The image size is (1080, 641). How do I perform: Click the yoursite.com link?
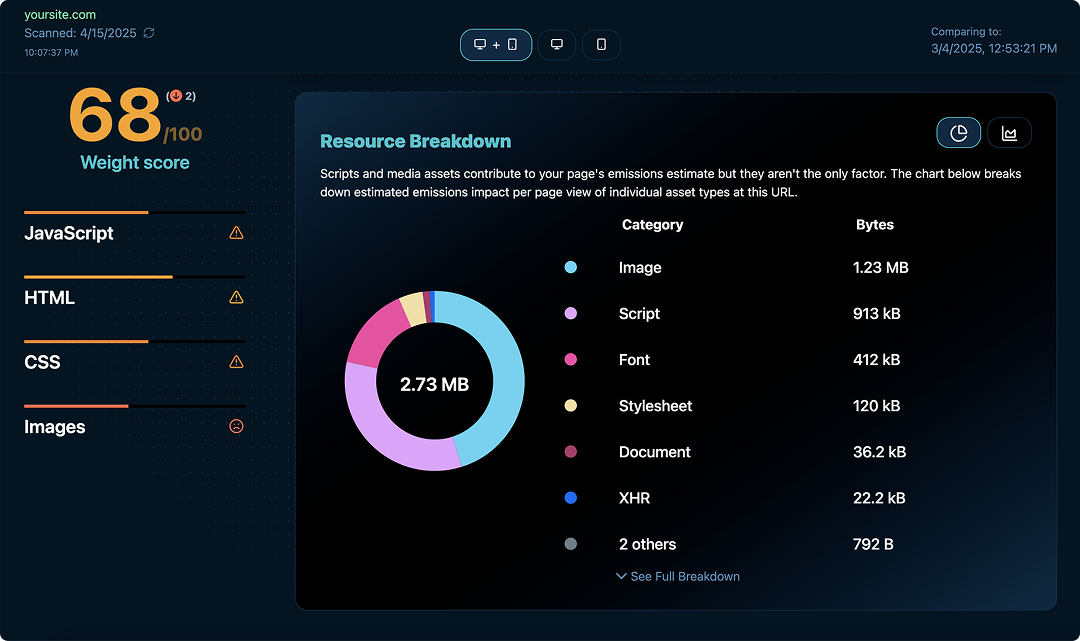[60, 14]
